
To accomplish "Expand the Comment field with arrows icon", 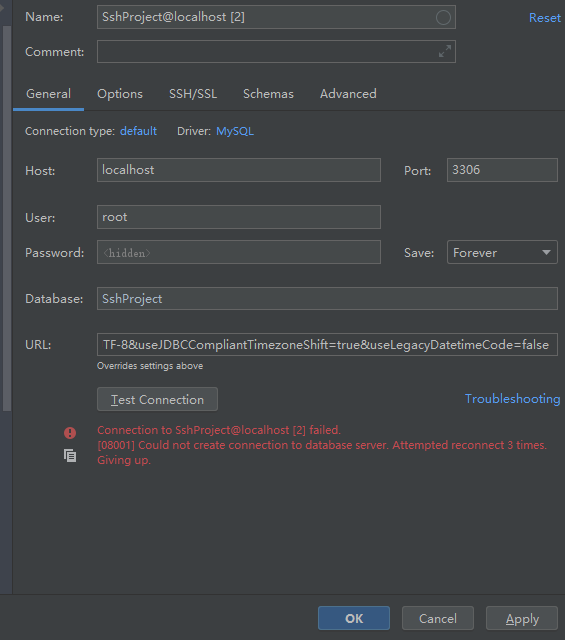I will [445, 51].
